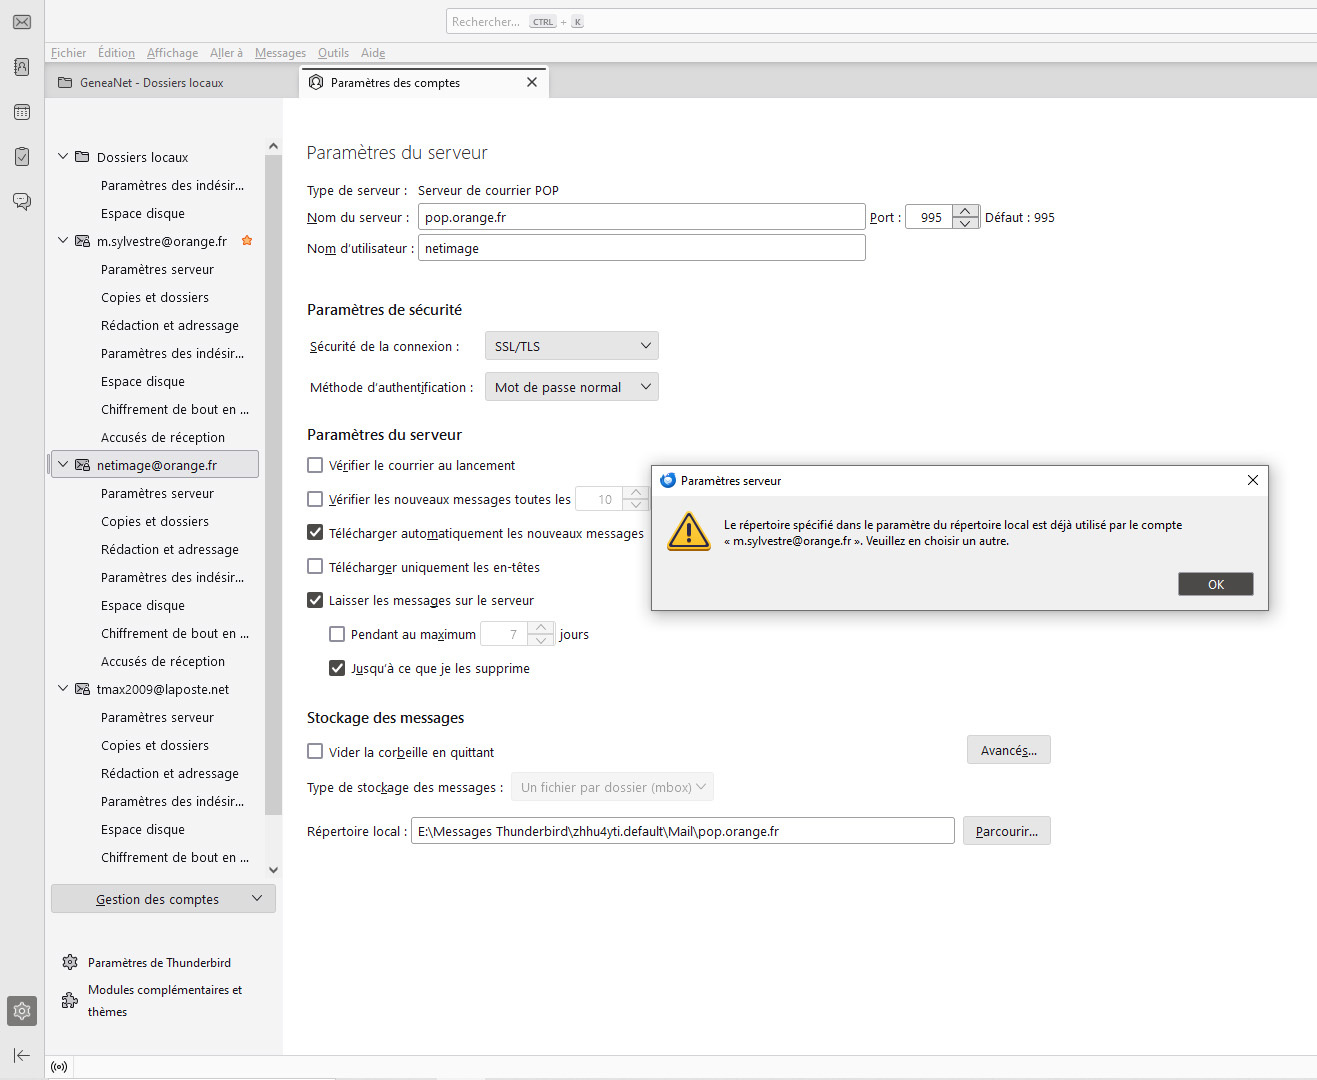Image resolution: width=1317 pixels, height=1080 pixels.
Task: Close the Paramètres des comptes tab
Action: (532, 82)
